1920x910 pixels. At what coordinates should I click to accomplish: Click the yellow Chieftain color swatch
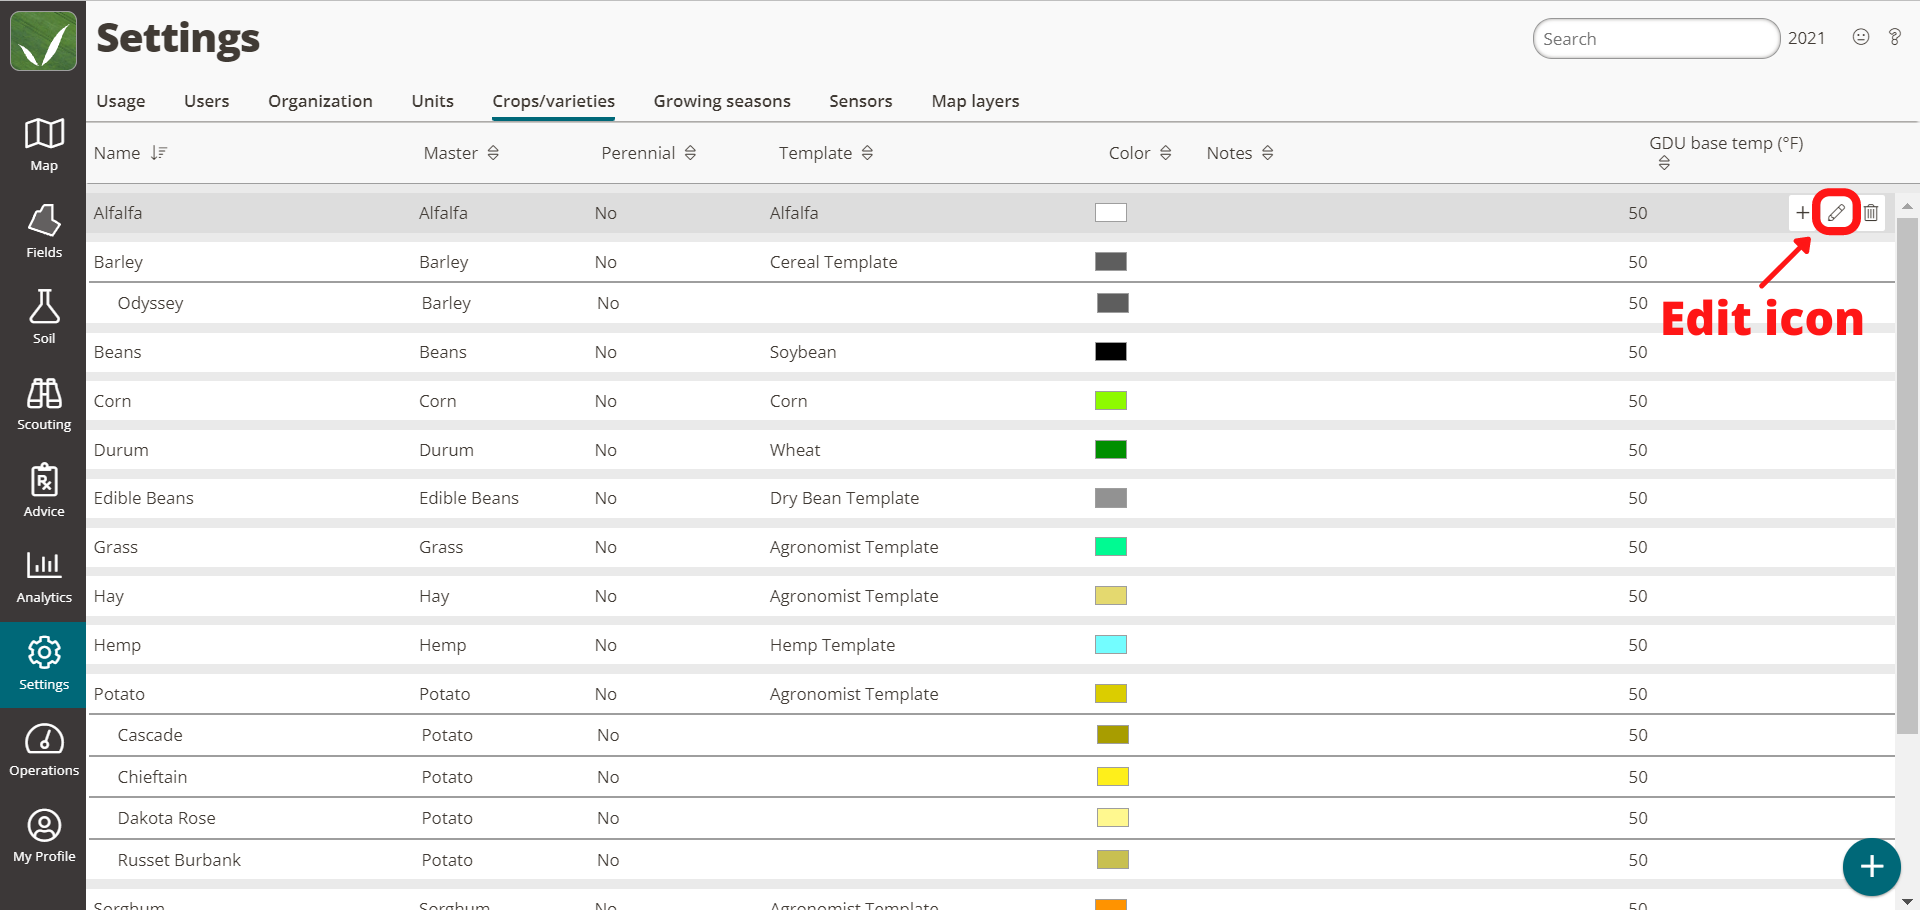click(x=1112, y=776)
